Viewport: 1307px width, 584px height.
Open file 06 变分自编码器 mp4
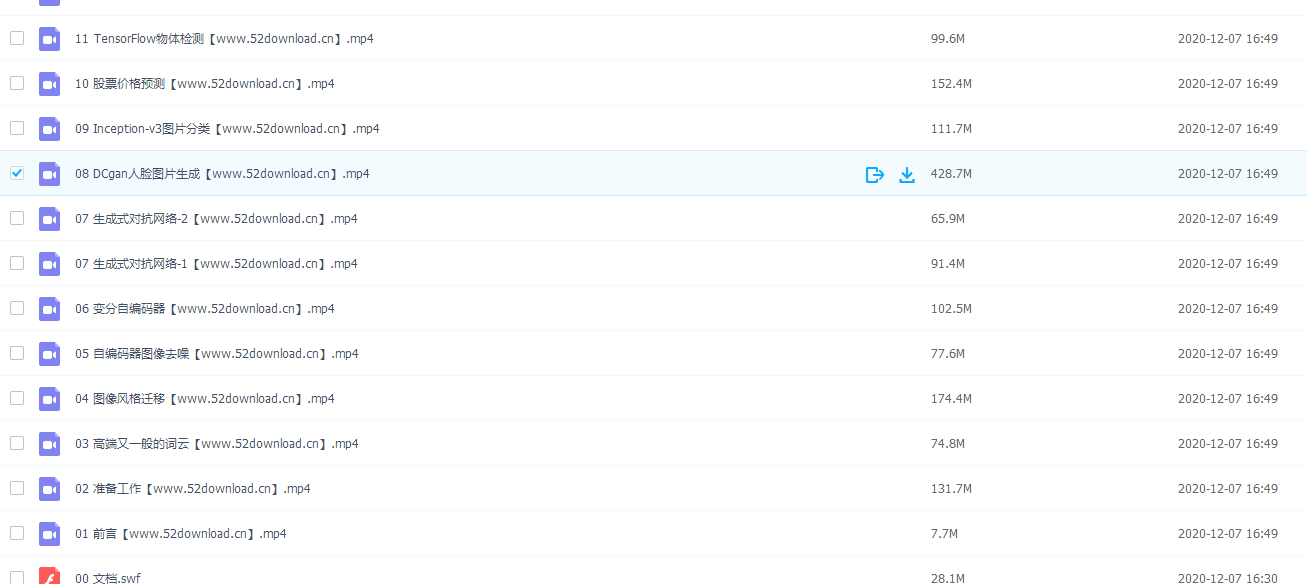click(x=205, y=309)
